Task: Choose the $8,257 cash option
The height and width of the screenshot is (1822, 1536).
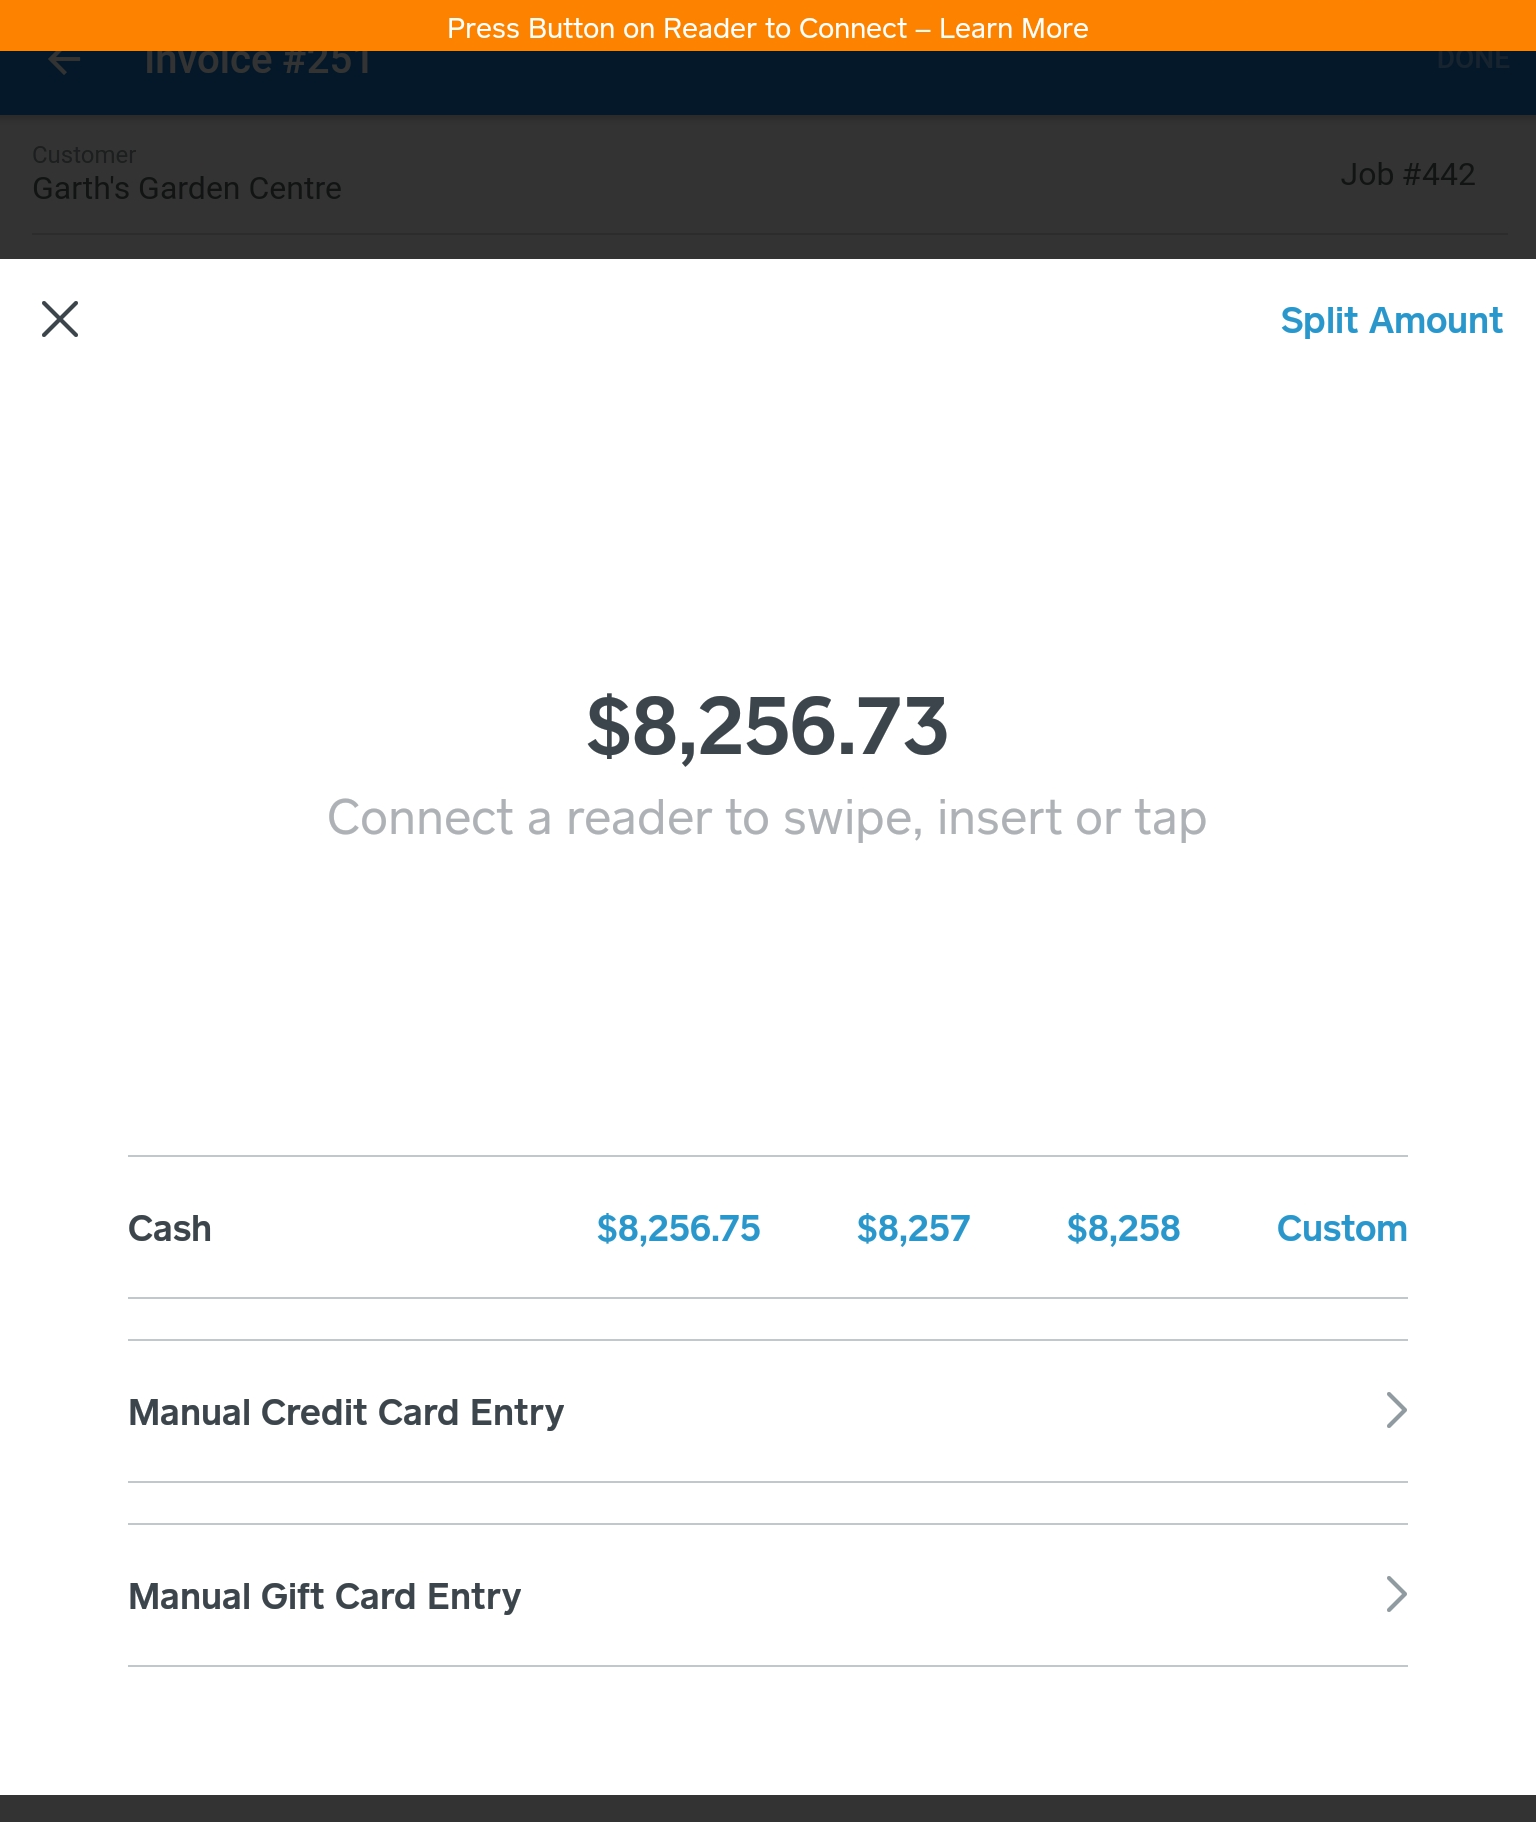Action: point(913,1229)
